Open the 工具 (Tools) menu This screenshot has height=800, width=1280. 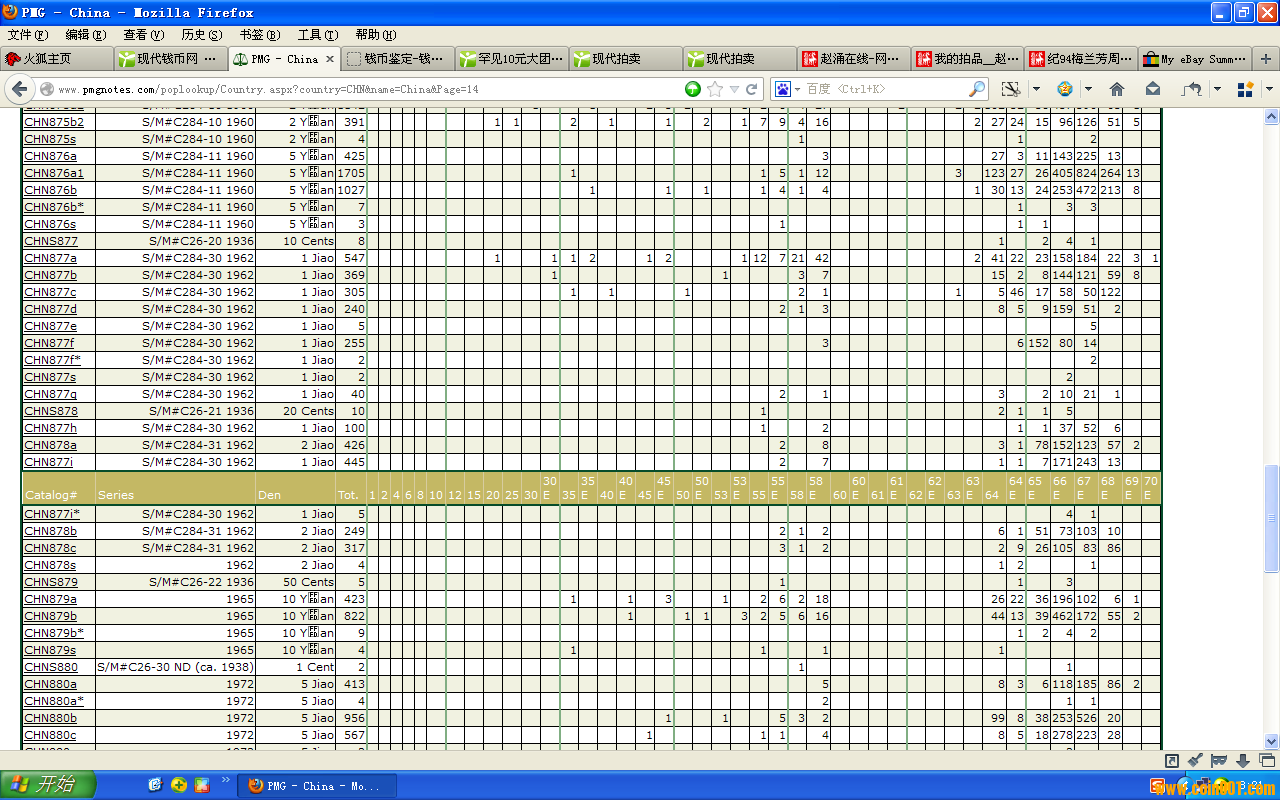pyautogui.click(x=315, y=35)
